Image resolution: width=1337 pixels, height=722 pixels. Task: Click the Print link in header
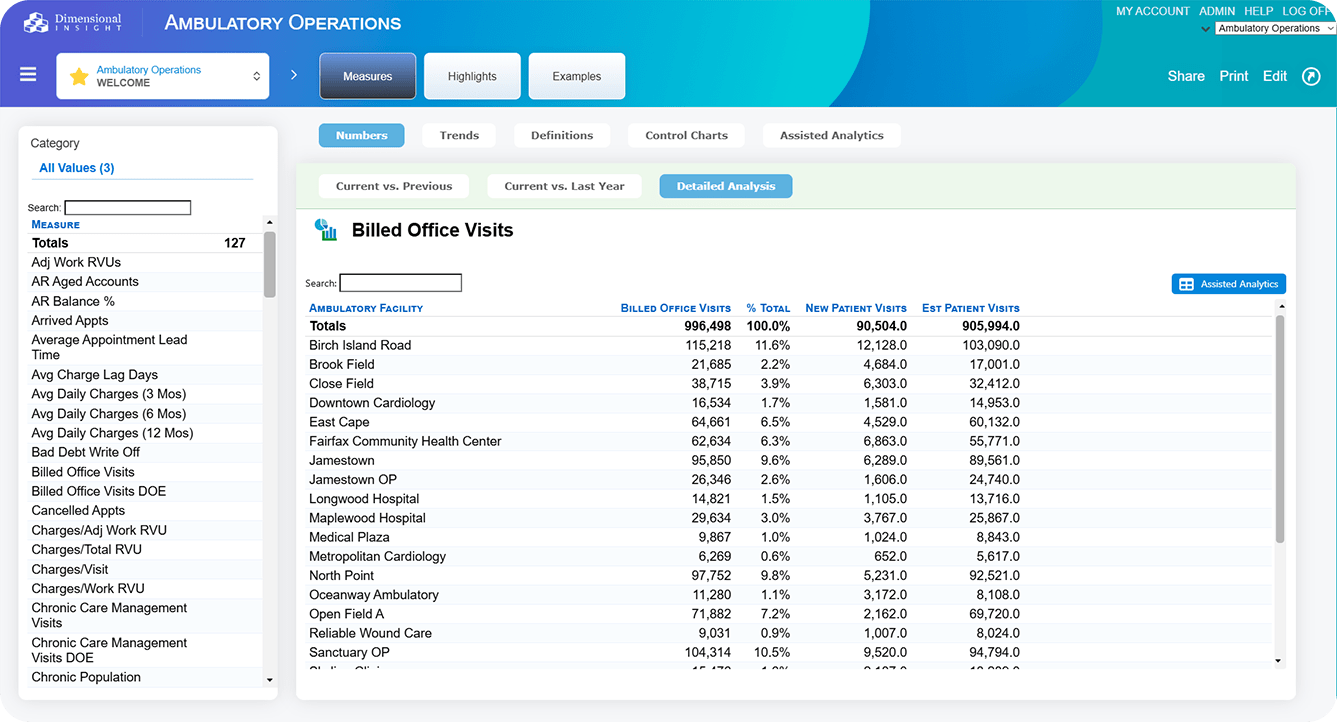pos(1233,76)
